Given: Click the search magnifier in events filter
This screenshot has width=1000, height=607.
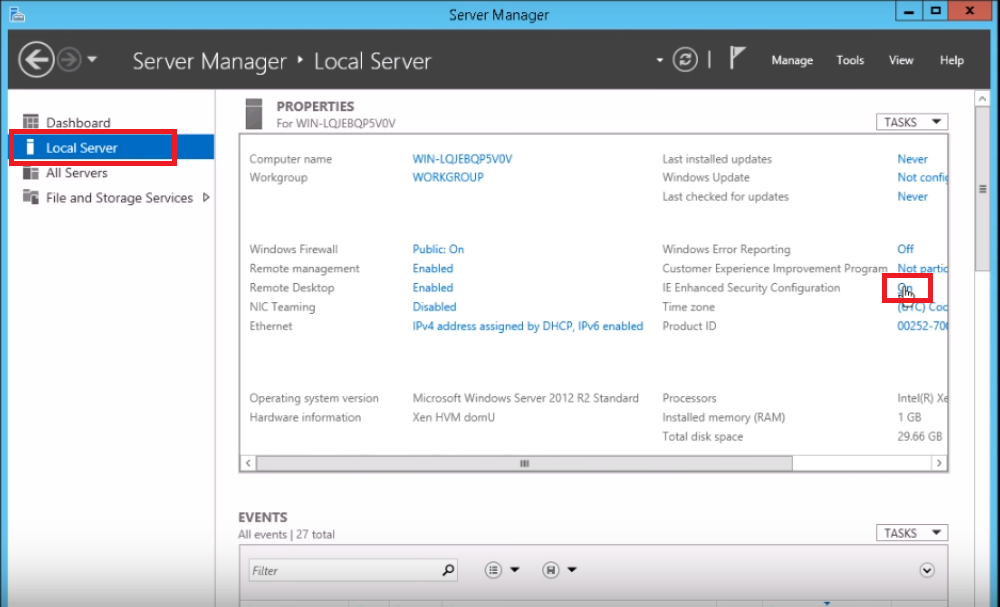Looking at the screenshot, I should click(448, 570).
